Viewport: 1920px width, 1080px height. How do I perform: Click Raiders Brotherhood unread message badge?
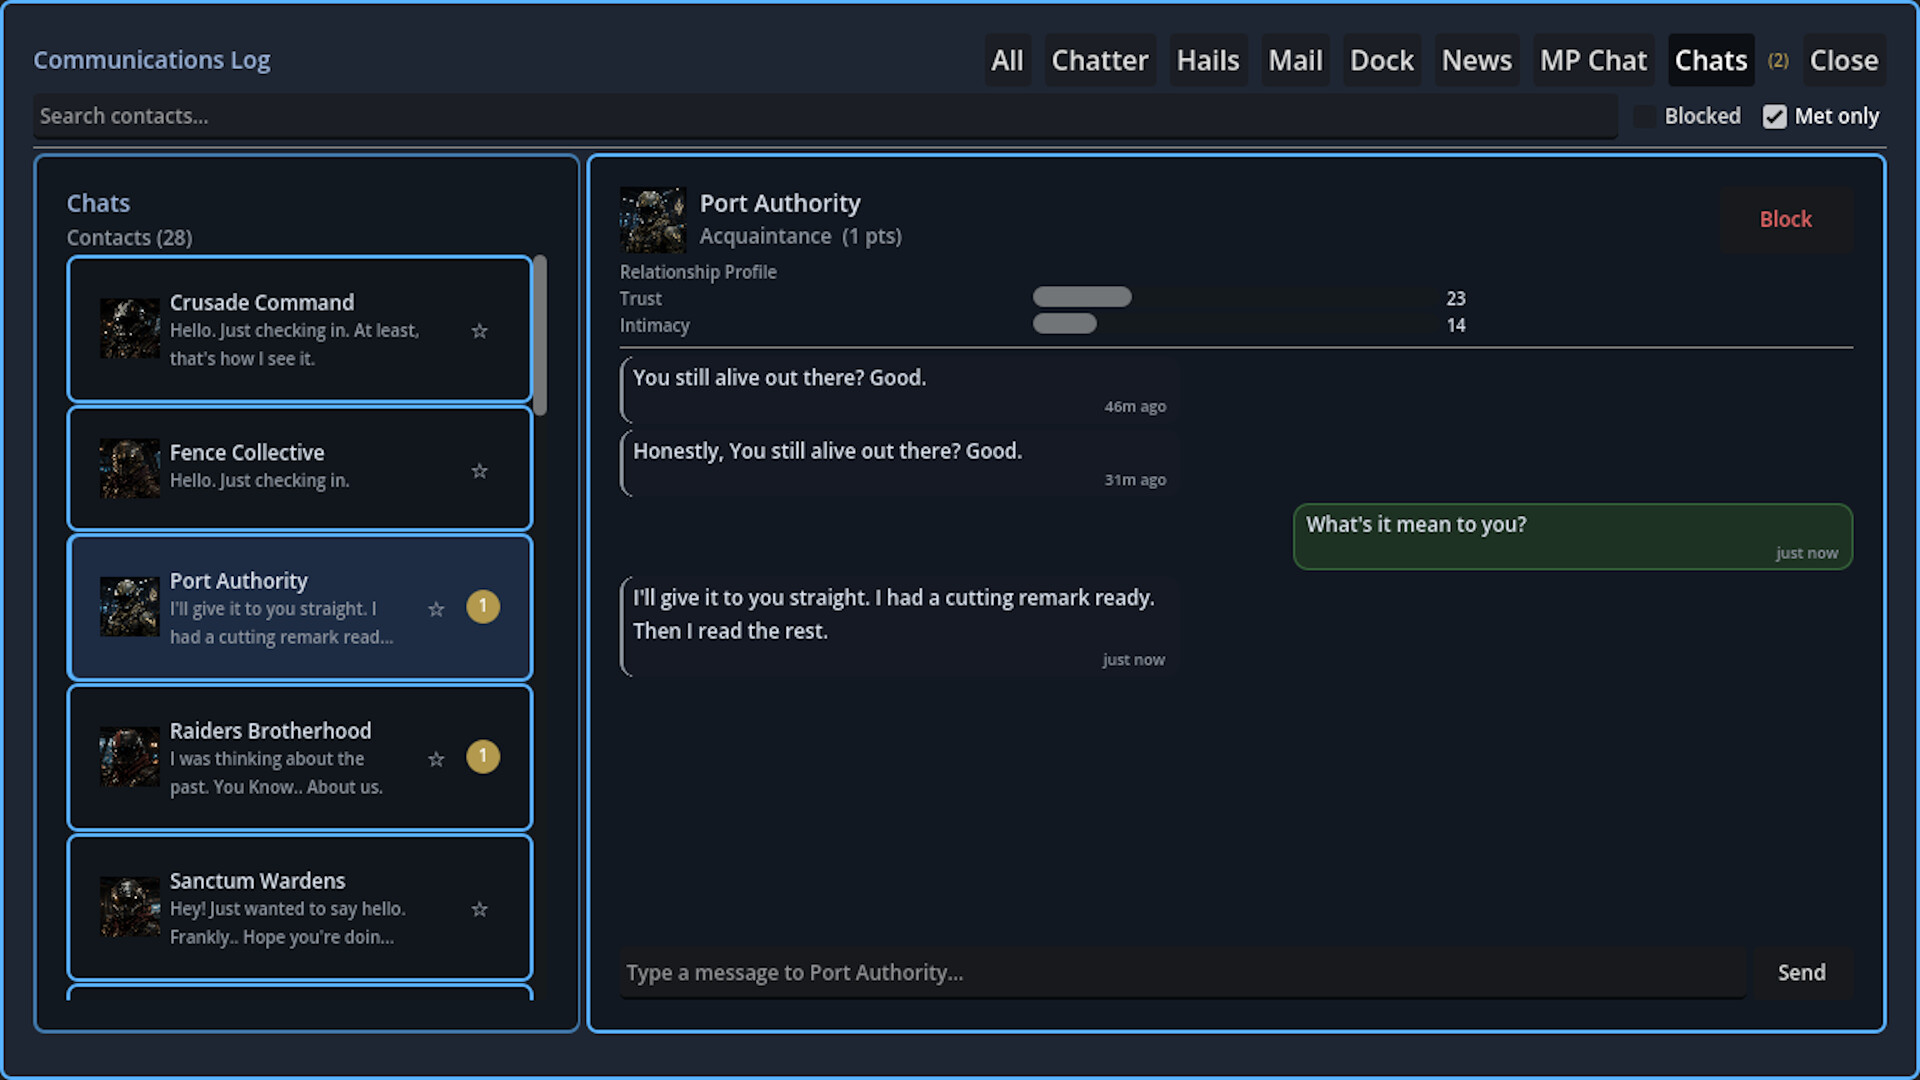pos(483,756)
